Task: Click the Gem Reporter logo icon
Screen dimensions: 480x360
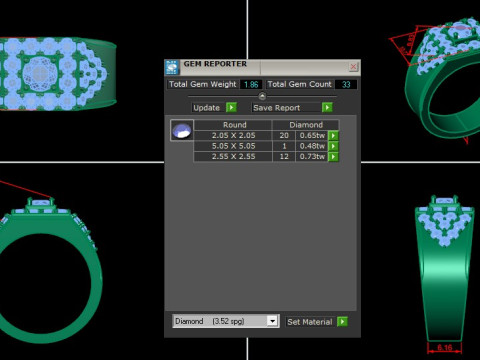Action: 172,67
